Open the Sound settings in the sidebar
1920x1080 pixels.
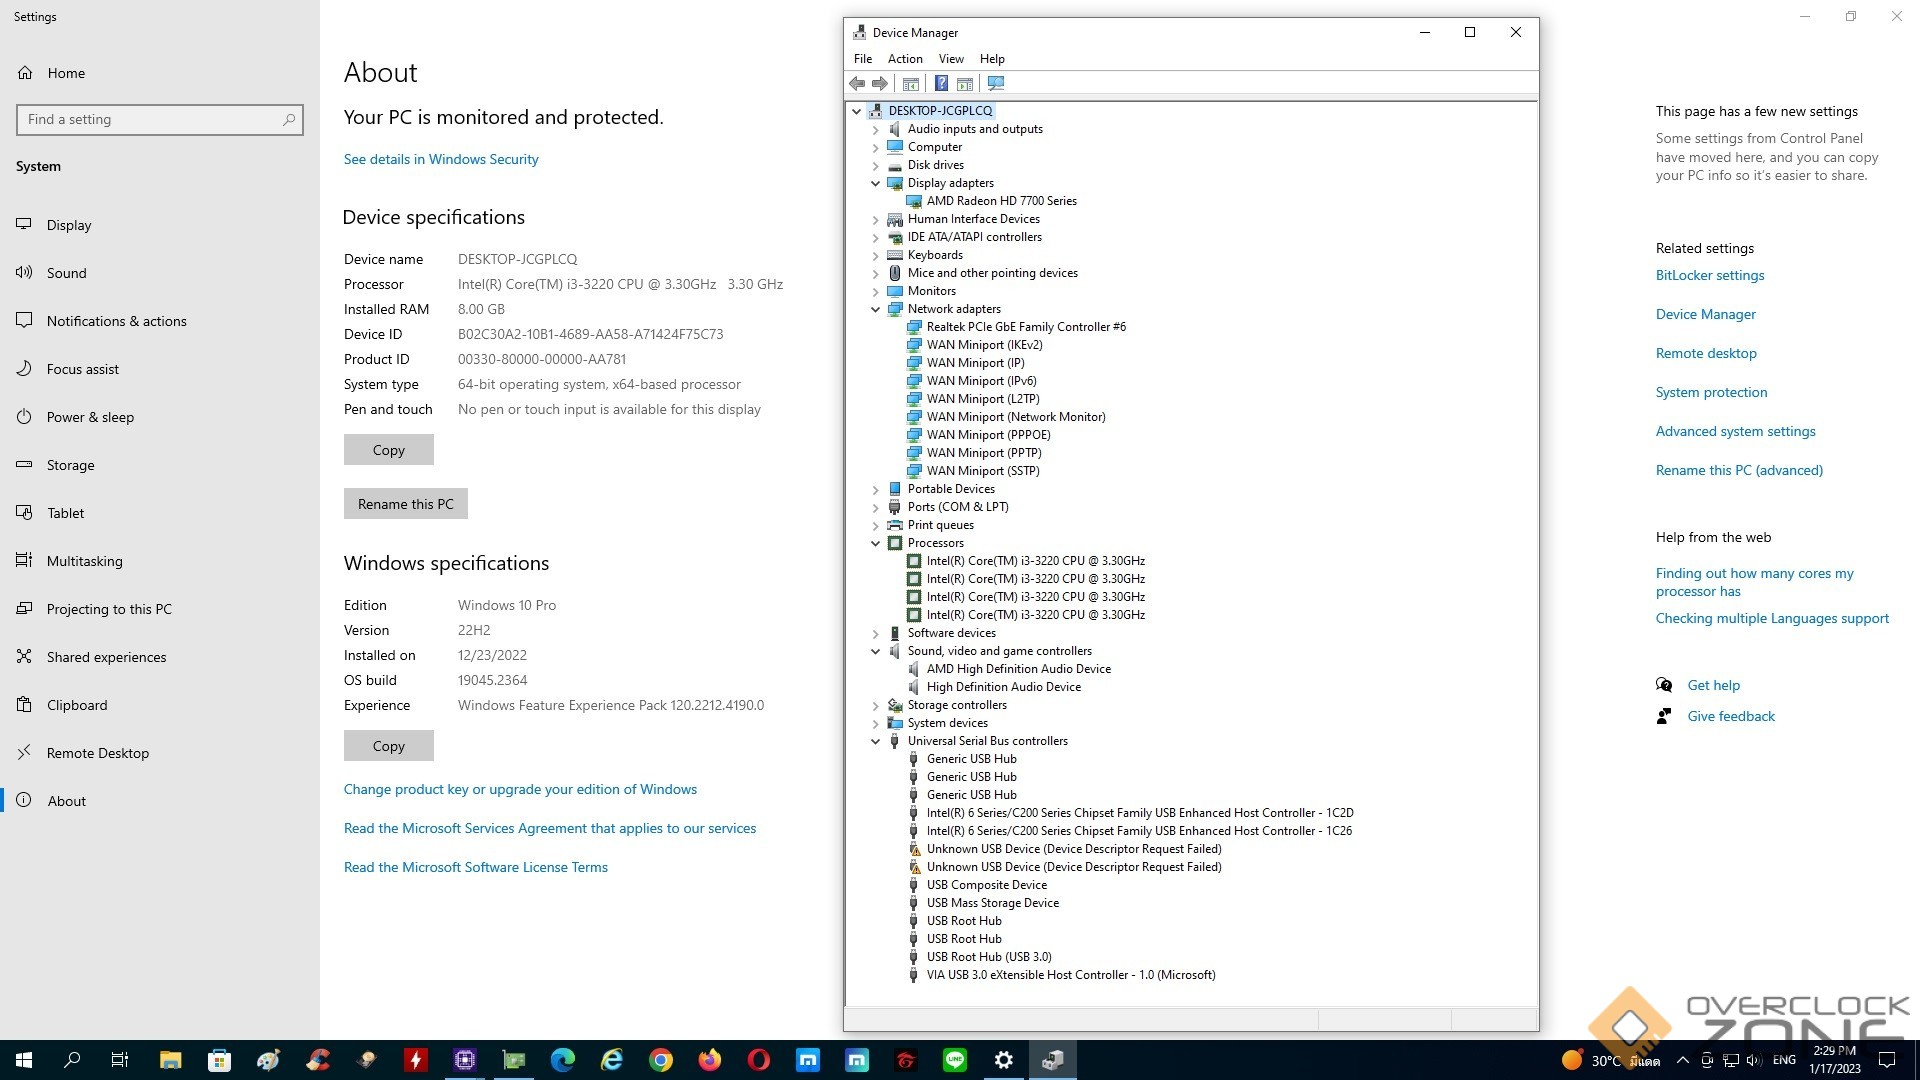[66, 273]
